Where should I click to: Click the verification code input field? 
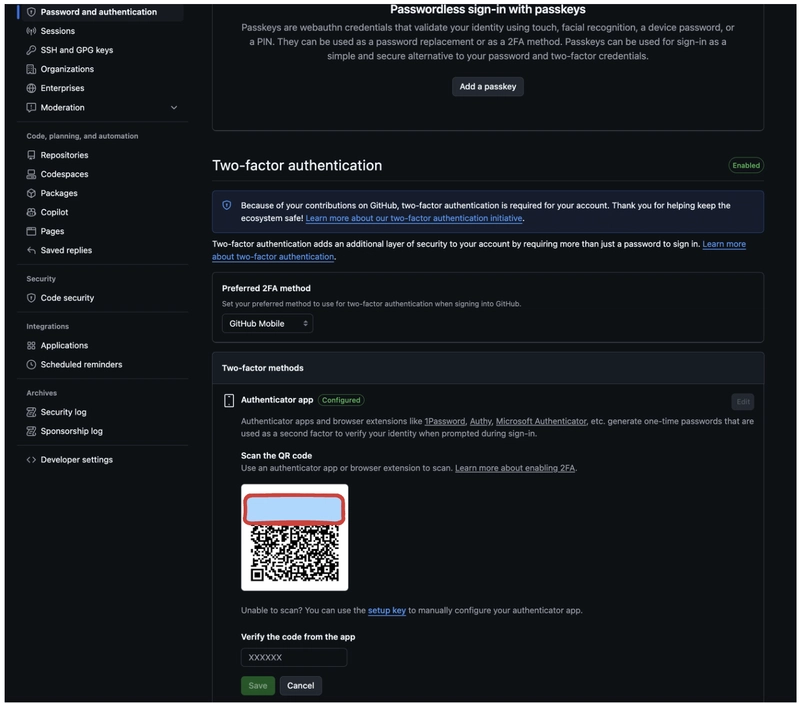coord(294,658)
